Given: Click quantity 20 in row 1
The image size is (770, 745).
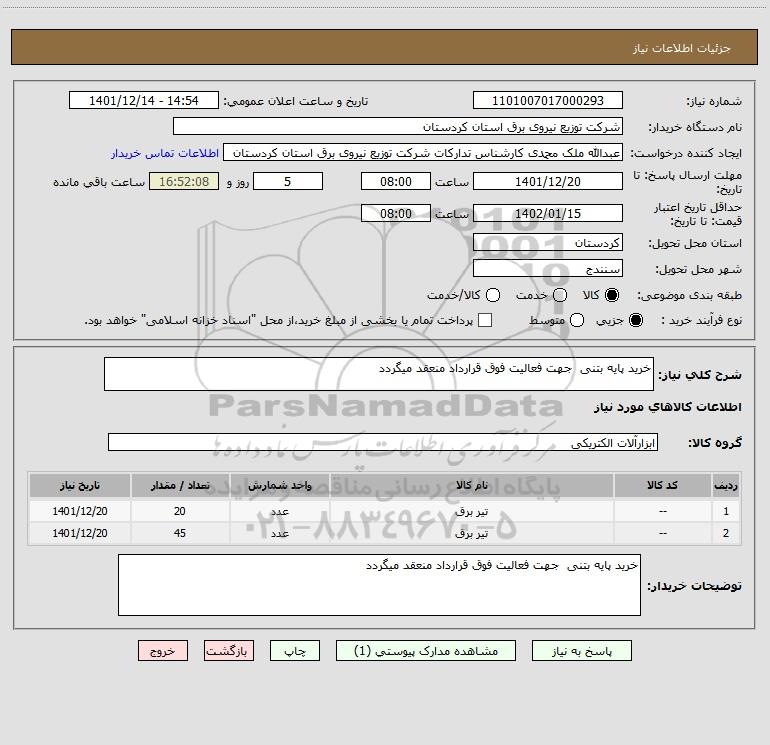Looking at the screenshot, I should pyautogui.click(x=180, y=511).
